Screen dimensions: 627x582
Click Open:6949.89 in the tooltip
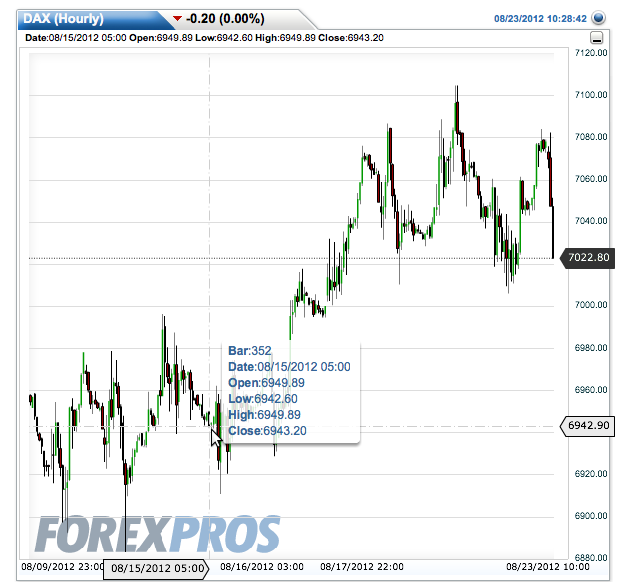[266, 383]
